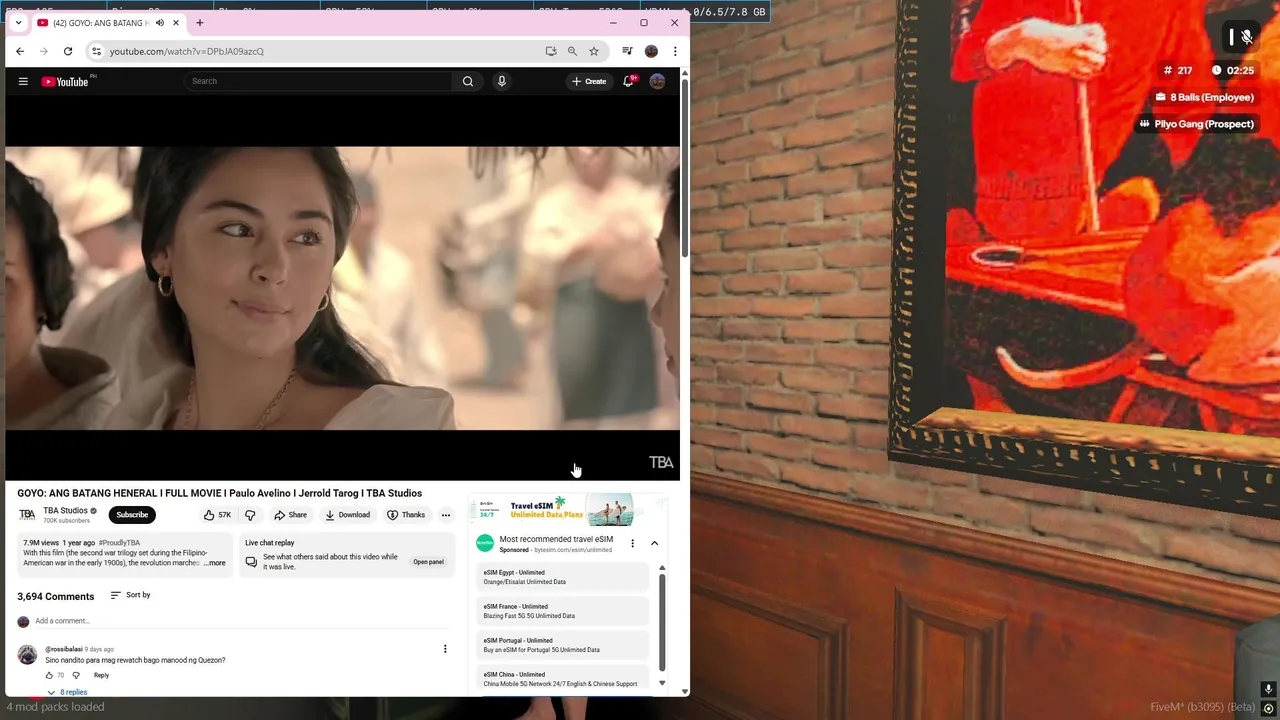This screenshot has height=720, width=1280.
Task: Open the site information icon in the address bar
Action: 96,51
